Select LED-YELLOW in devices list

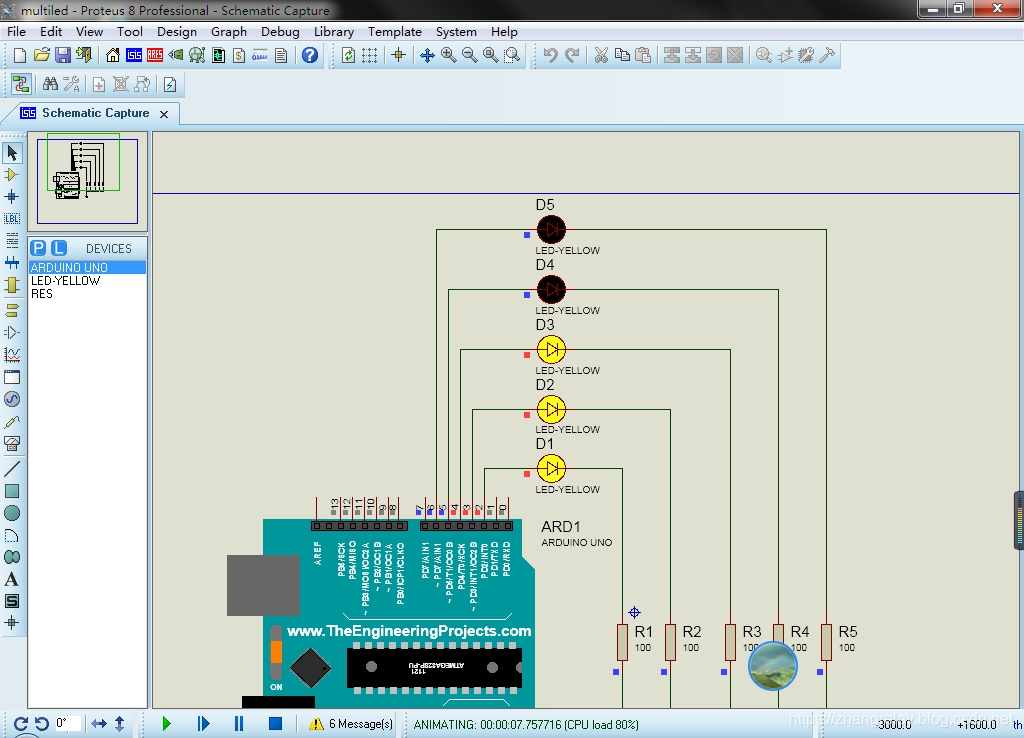pyautogui.click(x=87, y=281)
